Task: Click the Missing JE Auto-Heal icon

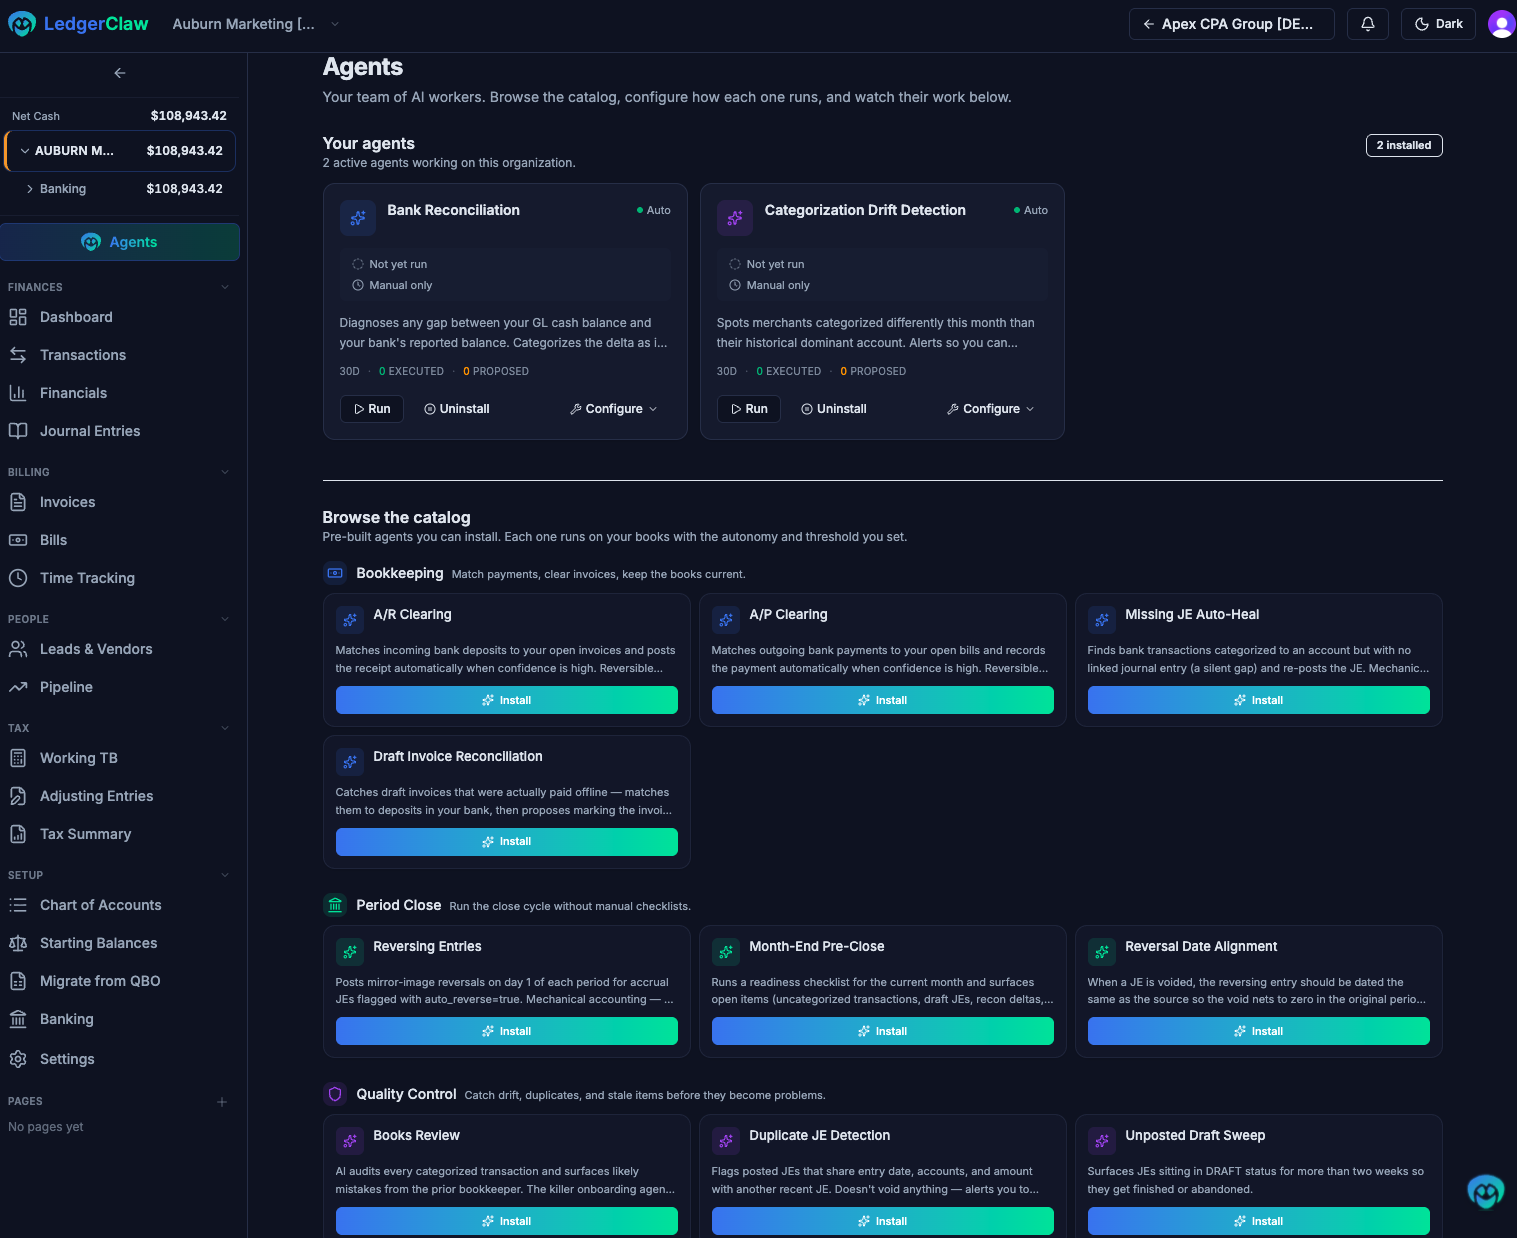Action: point(1102,620)
